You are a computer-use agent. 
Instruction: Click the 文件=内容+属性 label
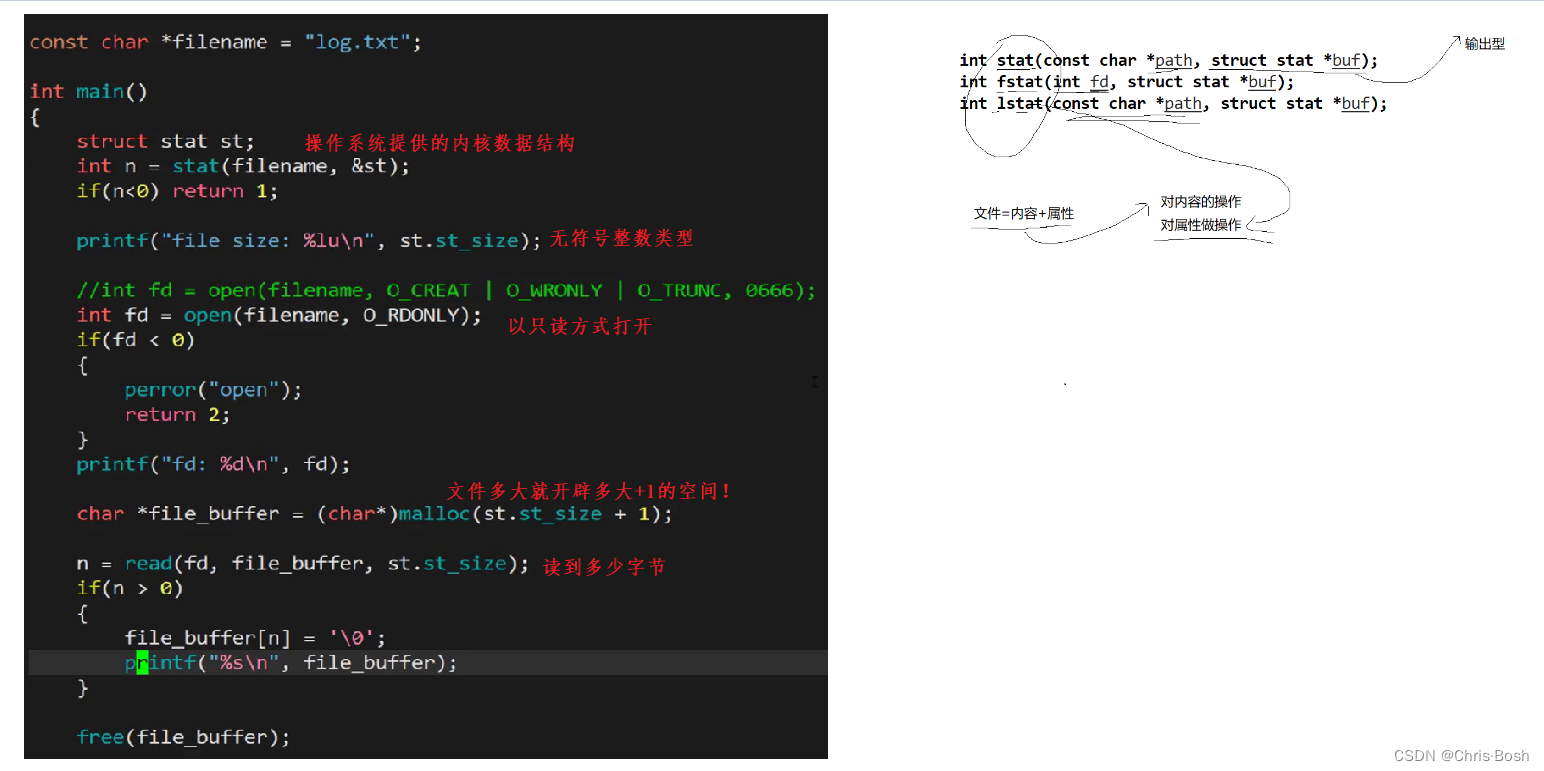point(1024,214)
